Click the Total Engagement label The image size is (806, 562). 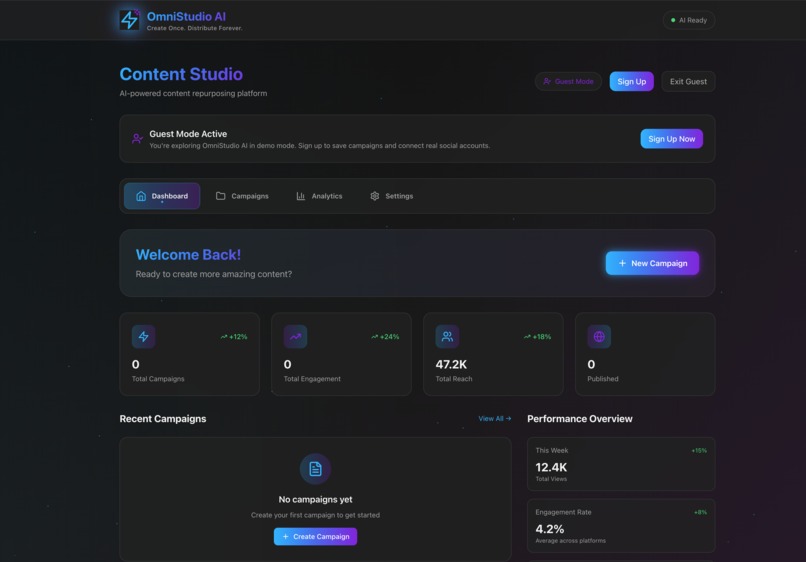point(312,379)
